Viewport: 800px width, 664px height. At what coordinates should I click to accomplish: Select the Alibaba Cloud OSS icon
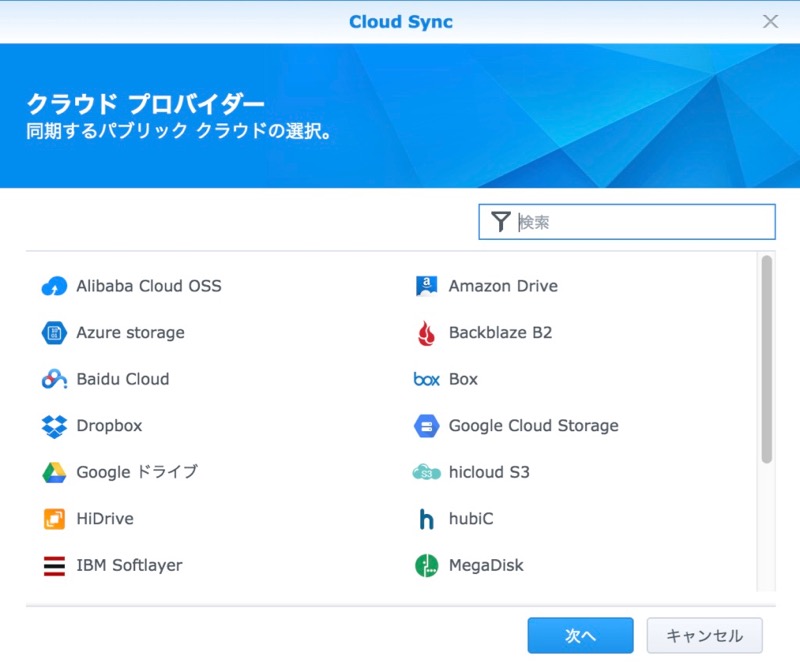54,286
